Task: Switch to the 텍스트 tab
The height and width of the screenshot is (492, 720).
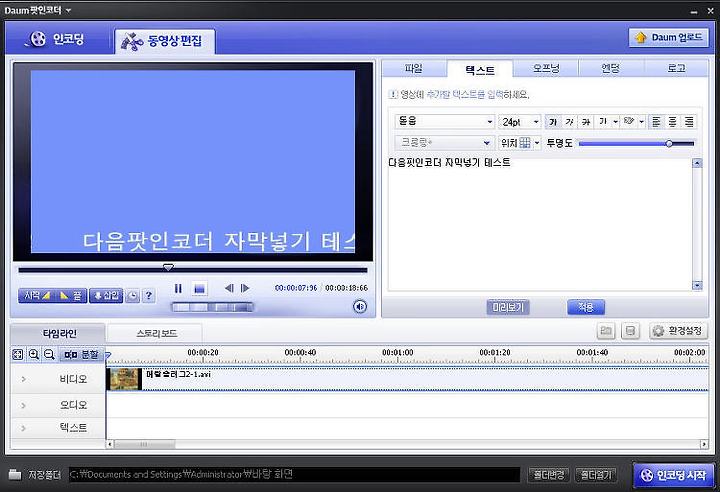Action: 480,70
